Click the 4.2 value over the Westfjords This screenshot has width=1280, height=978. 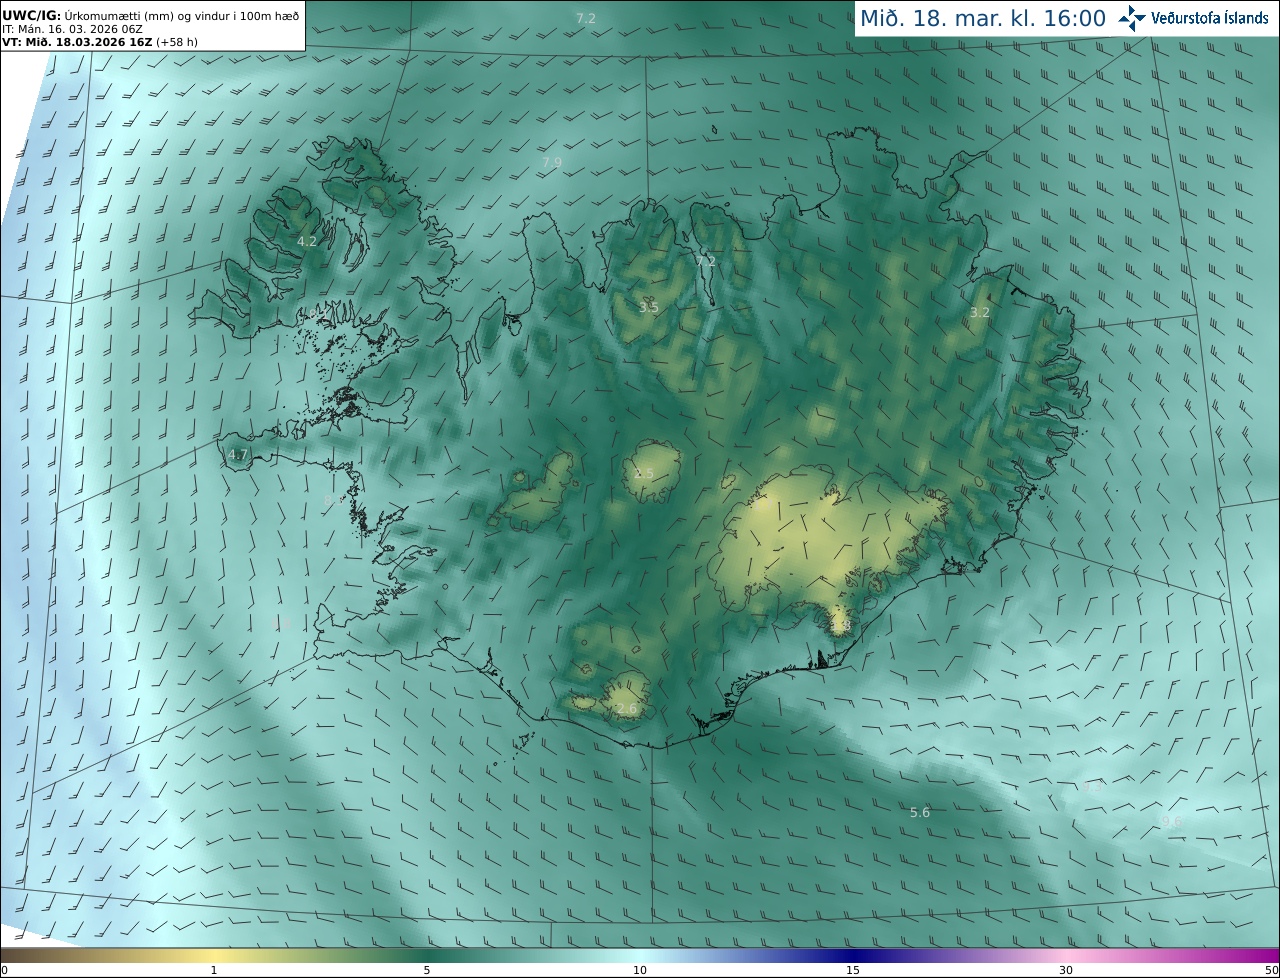(x=307, y=241)
